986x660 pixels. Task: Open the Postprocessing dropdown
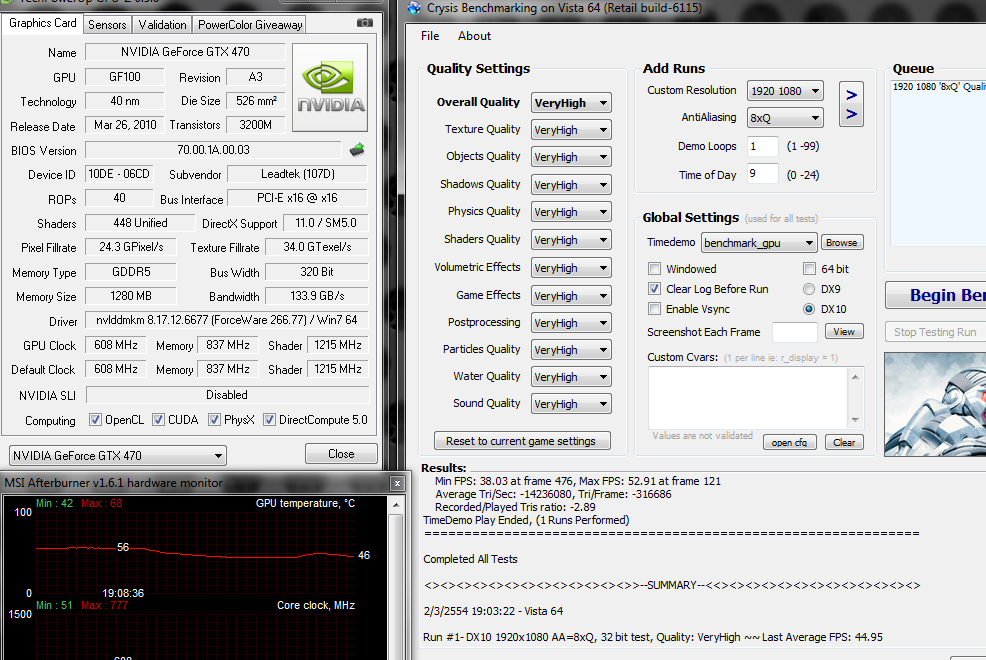point(571,323)
